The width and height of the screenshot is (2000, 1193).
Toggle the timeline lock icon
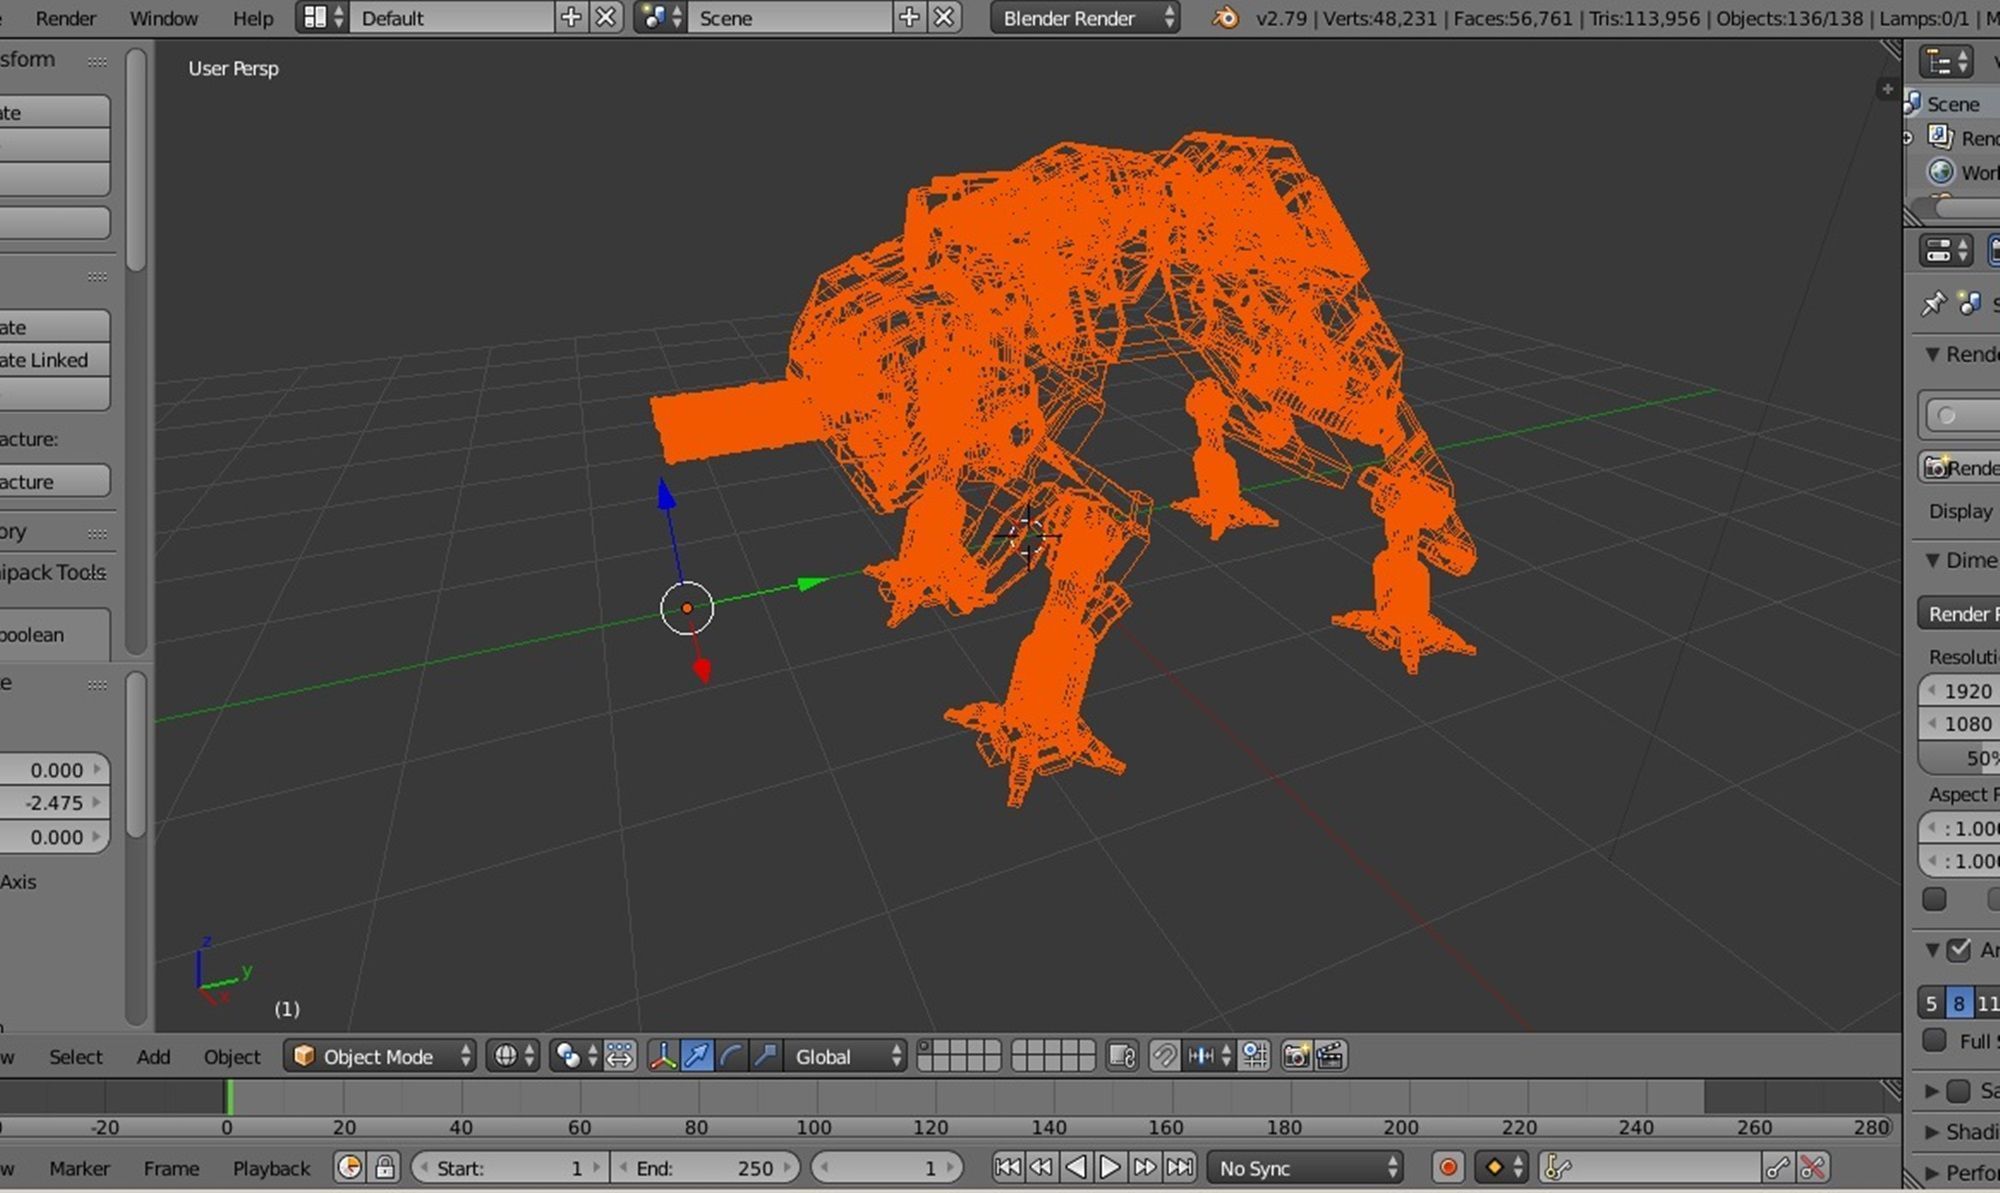click(x=384, y=1167)
